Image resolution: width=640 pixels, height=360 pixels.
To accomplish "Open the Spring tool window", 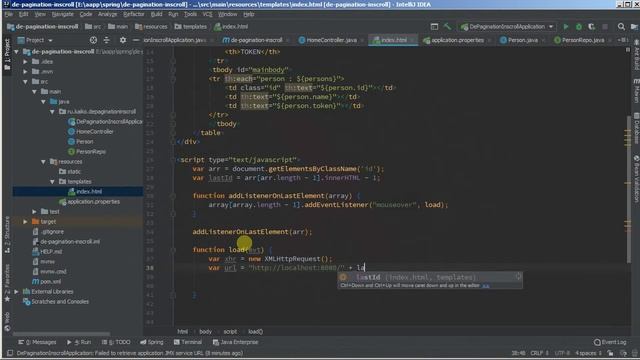I will pyautogui.click(x=151, y=342).
